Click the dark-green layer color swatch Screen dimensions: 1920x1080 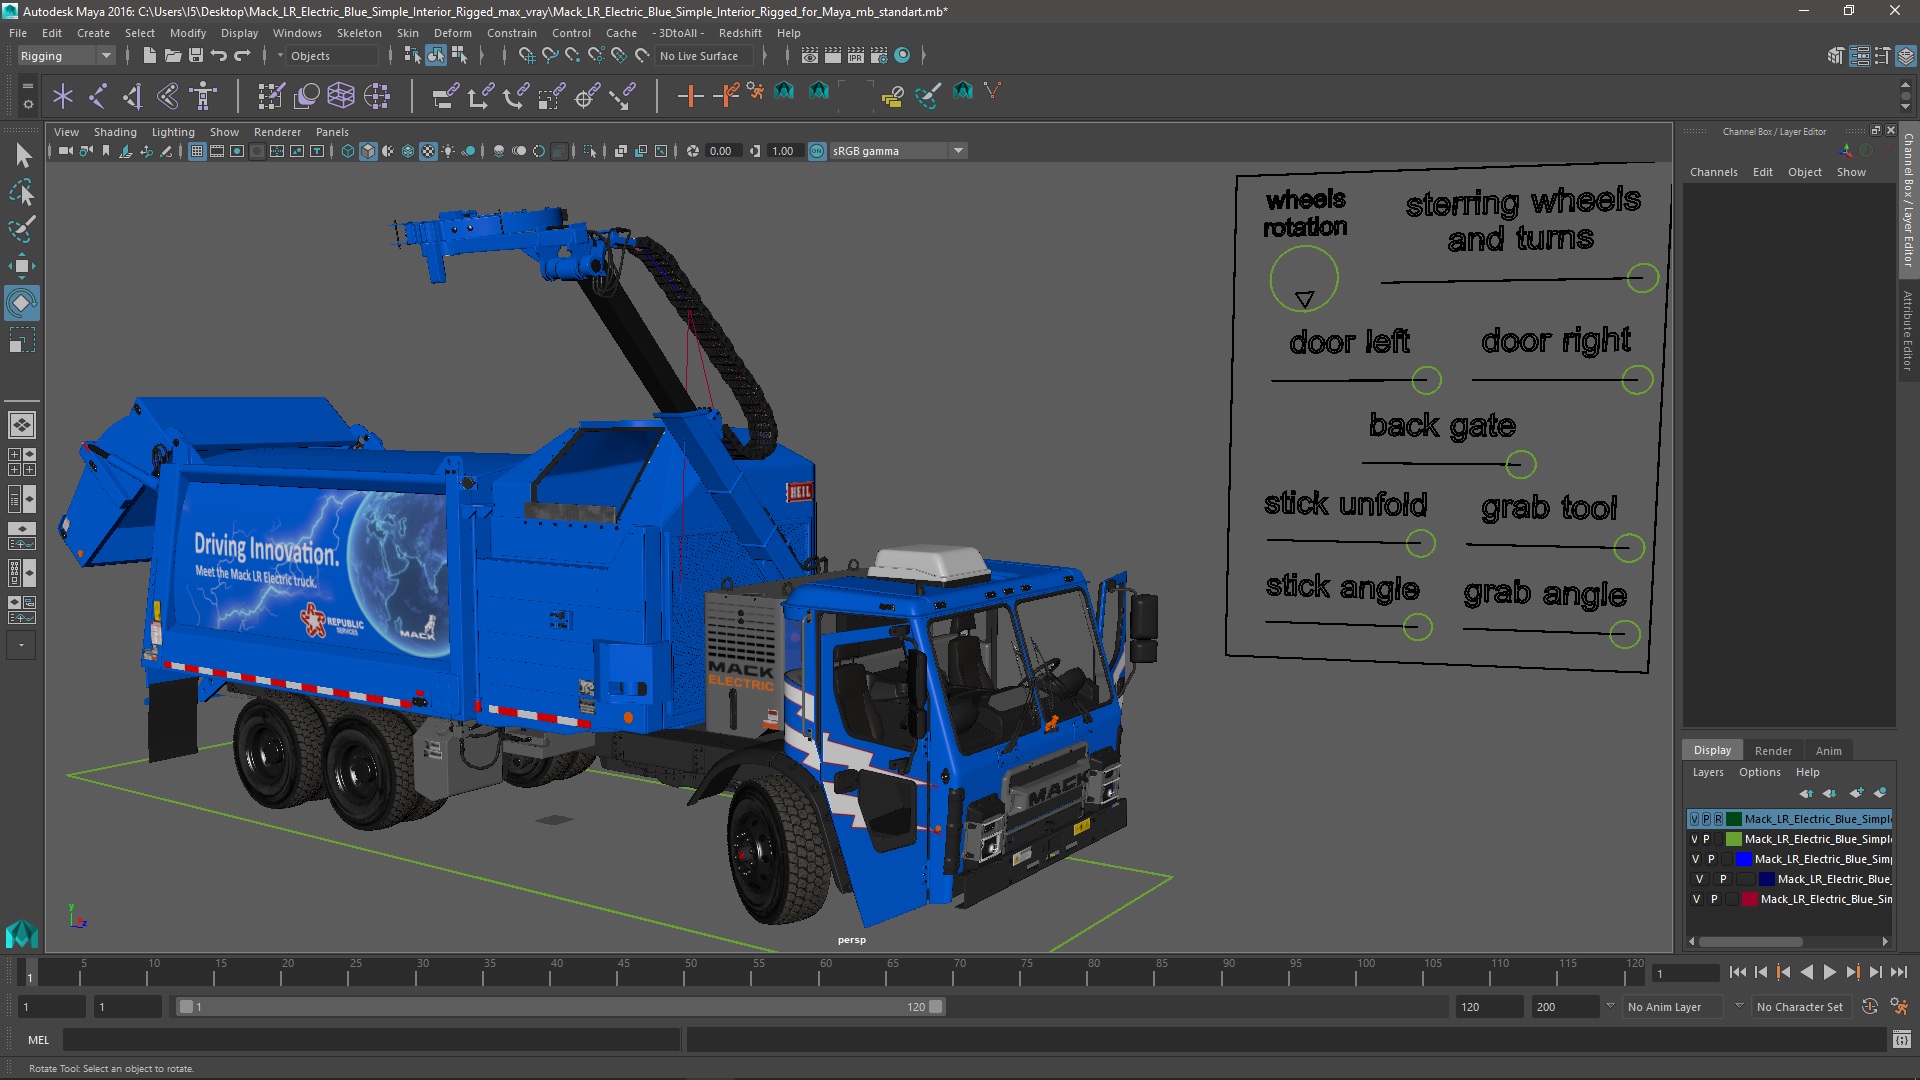1734,819
